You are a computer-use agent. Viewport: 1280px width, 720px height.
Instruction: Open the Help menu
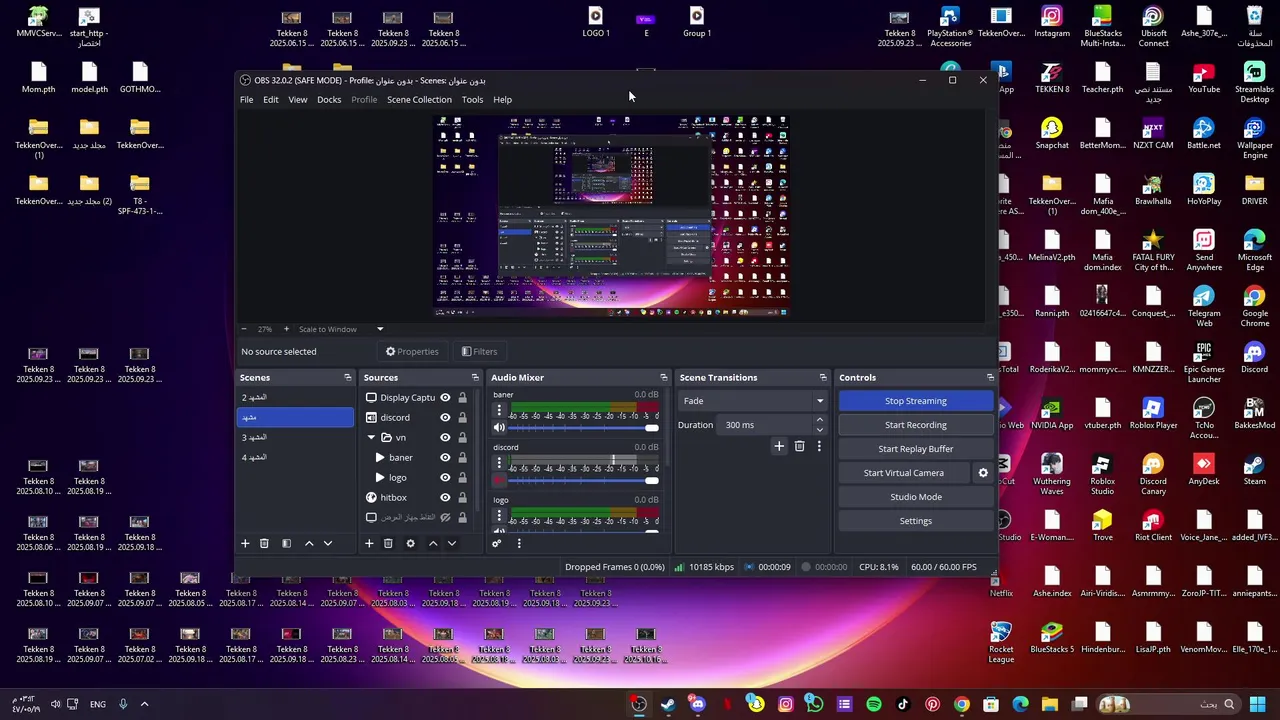[x=502, y=99]
